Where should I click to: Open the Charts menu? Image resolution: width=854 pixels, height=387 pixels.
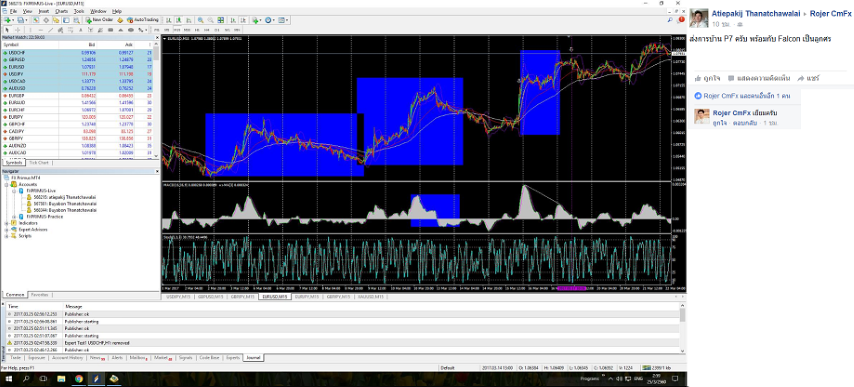(x=62, y=11)
